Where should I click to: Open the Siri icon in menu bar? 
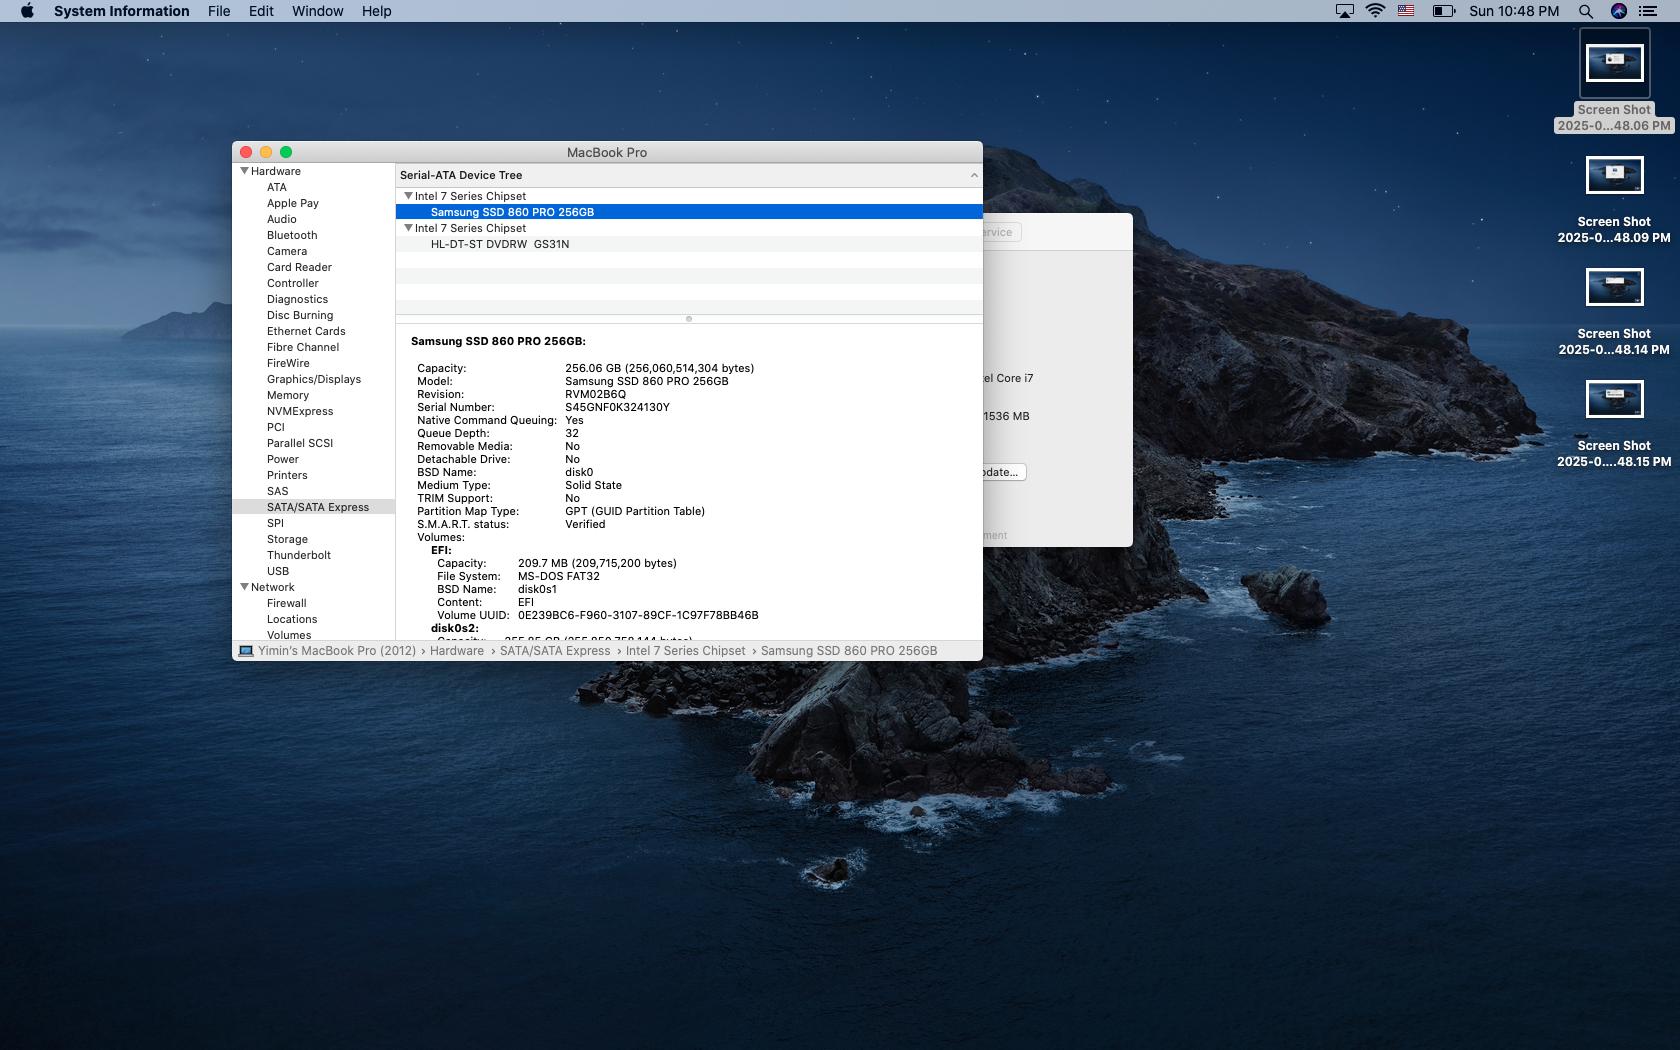click(1619, 11)
